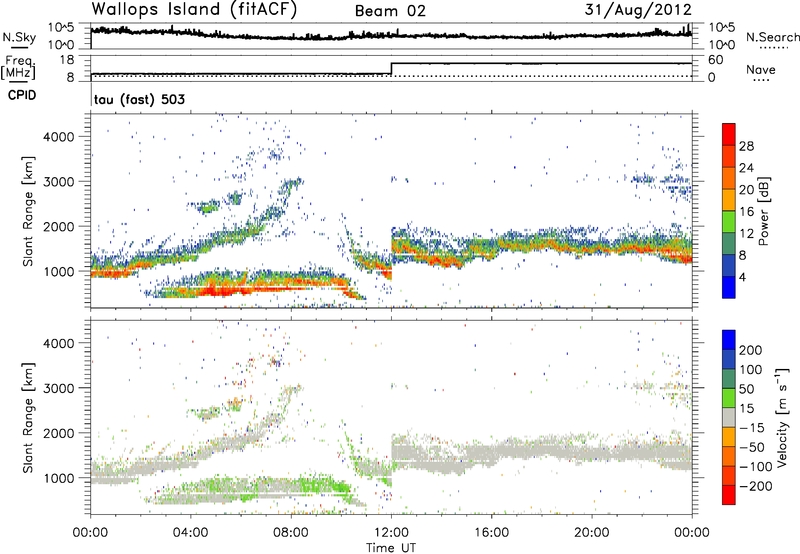
Task: Pick the red segment above 28 dB
Action: click(729, 134)
